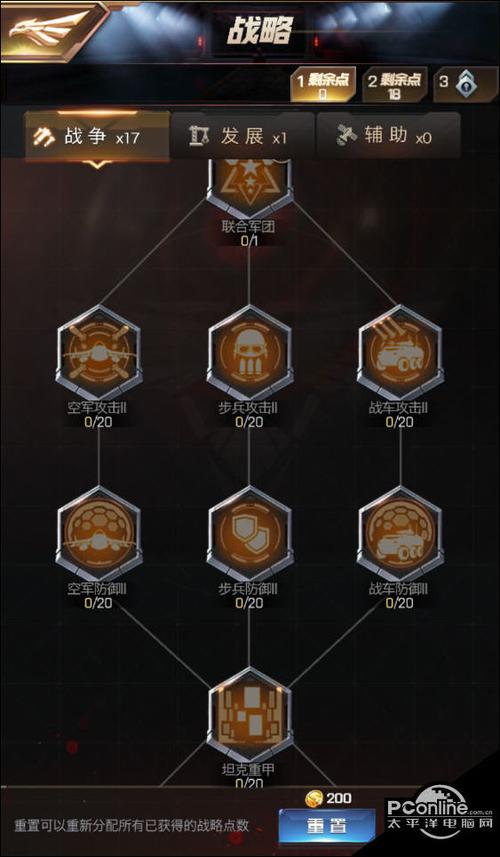The image size is (500, 857).
Task: Select the 战车攻击II missile vehicle icon
Action: 400,353
